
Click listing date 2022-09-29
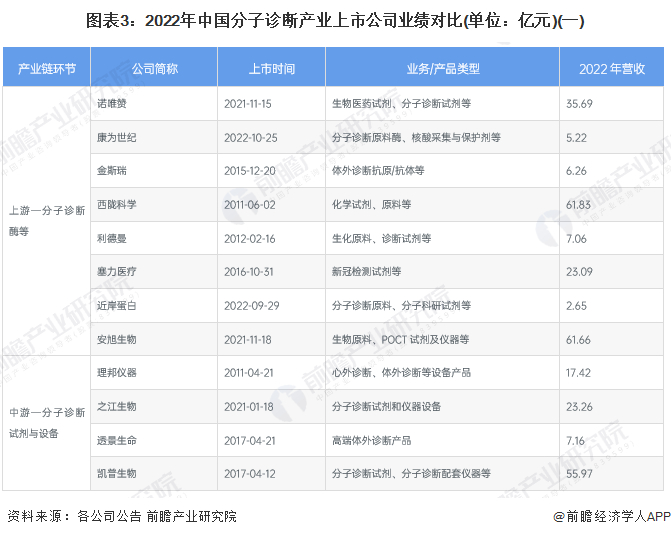252,306
